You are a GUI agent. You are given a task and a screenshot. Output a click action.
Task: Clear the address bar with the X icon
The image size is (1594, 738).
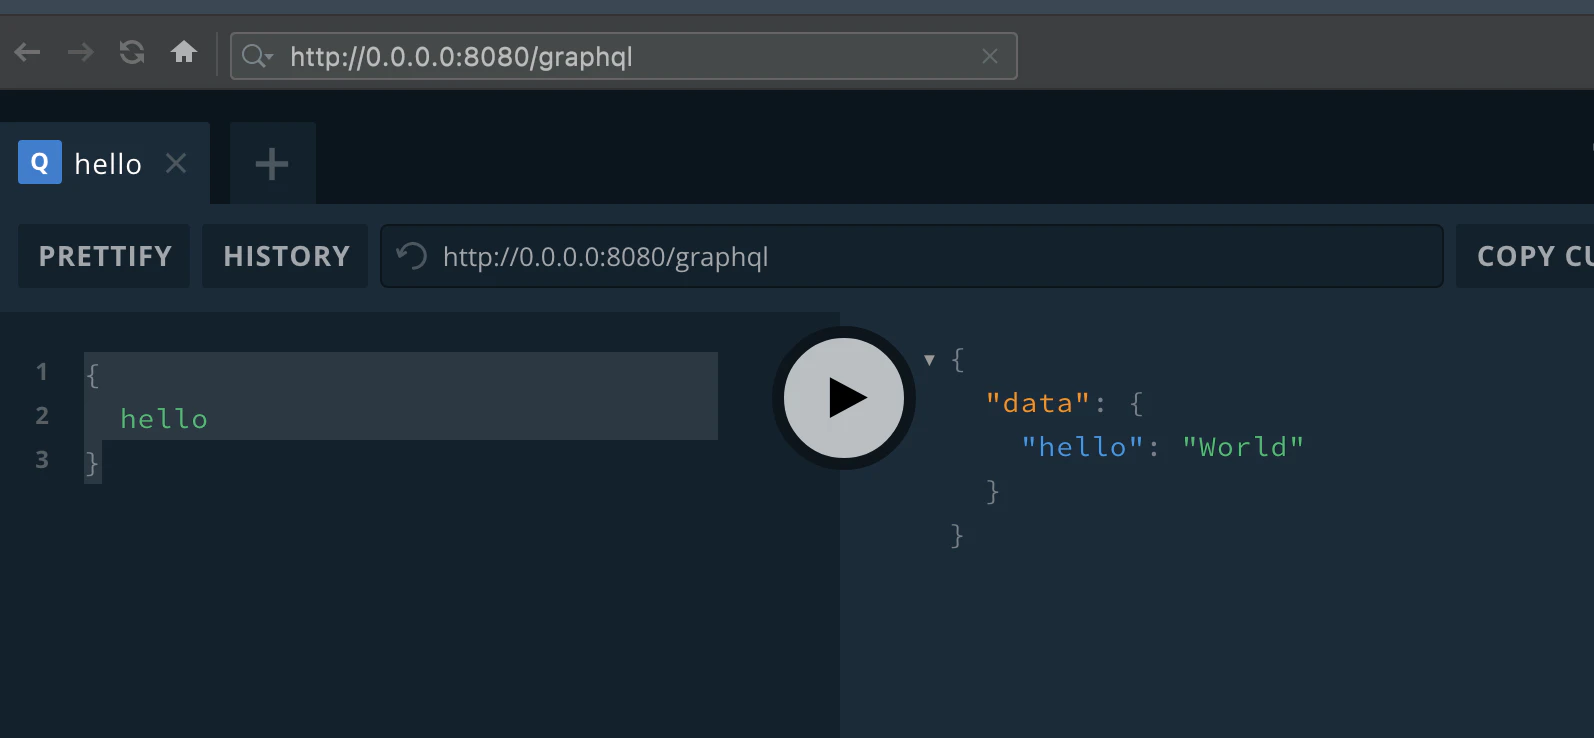tap(990, 57)
